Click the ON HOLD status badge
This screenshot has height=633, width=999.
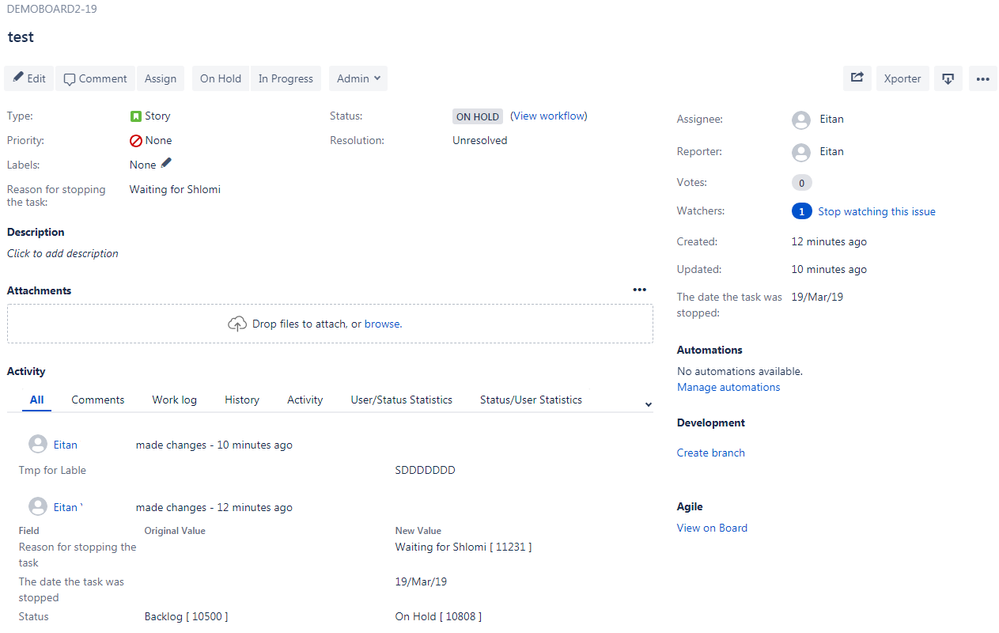click(477, 117)
